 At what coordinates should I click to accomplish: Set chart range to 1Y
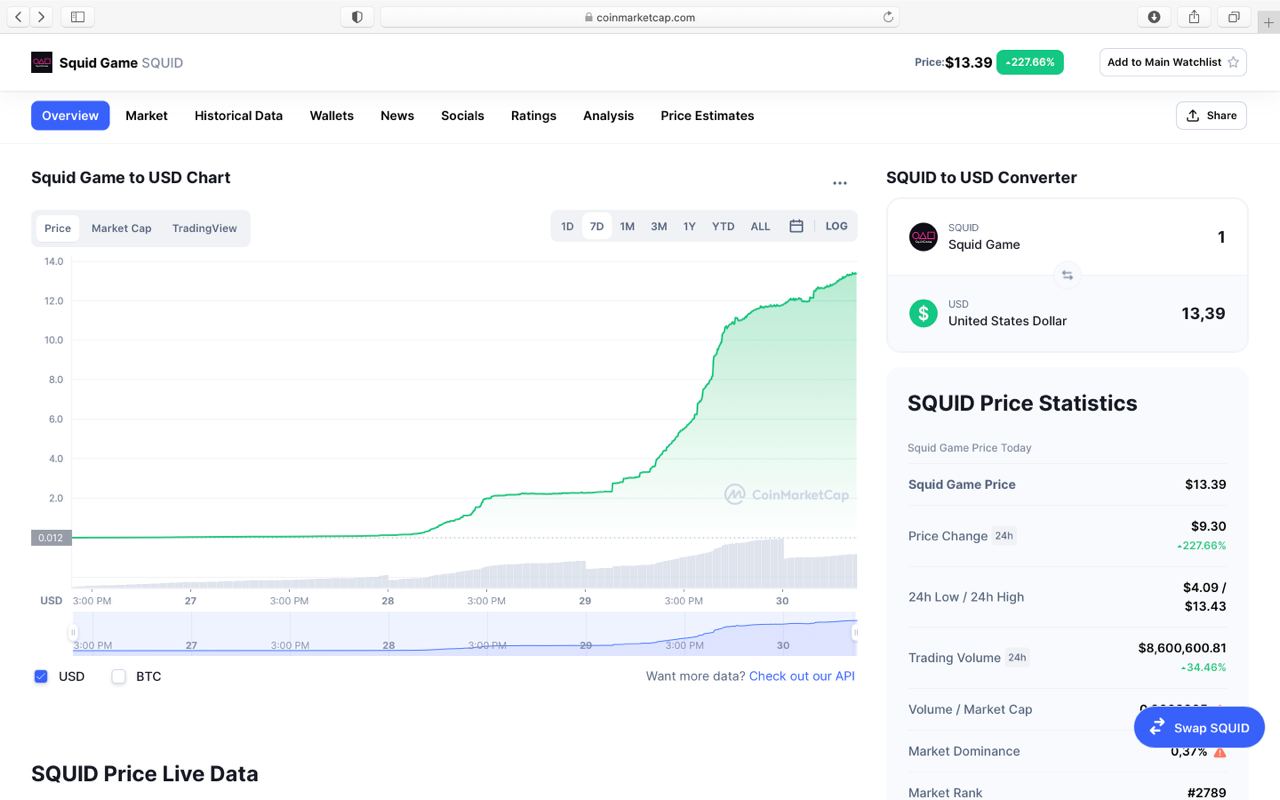[689, 226]
